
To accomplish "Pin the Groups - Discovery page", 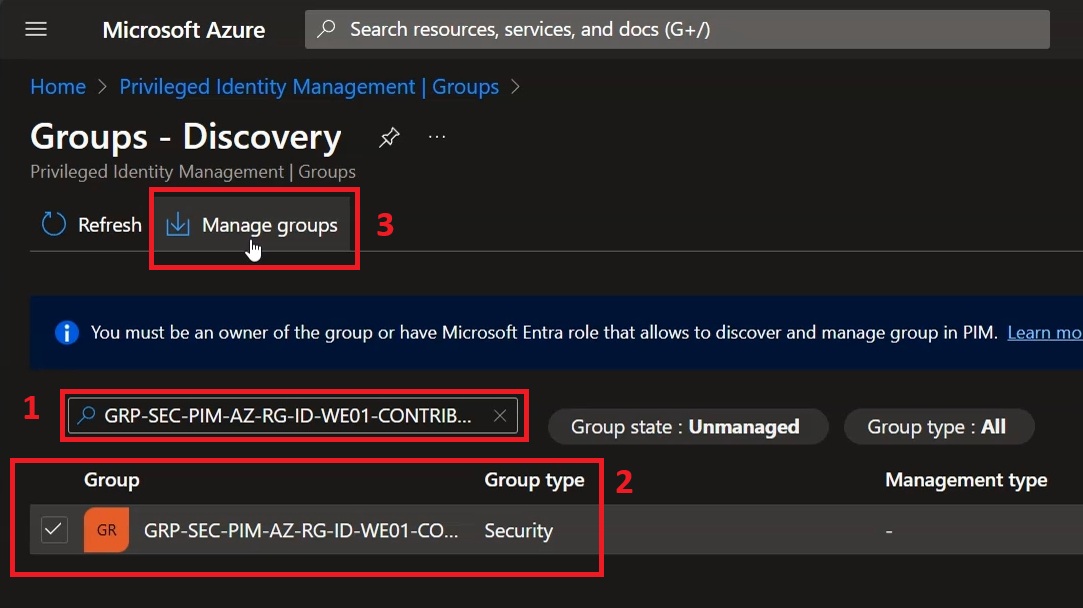I will coord(389,137).
